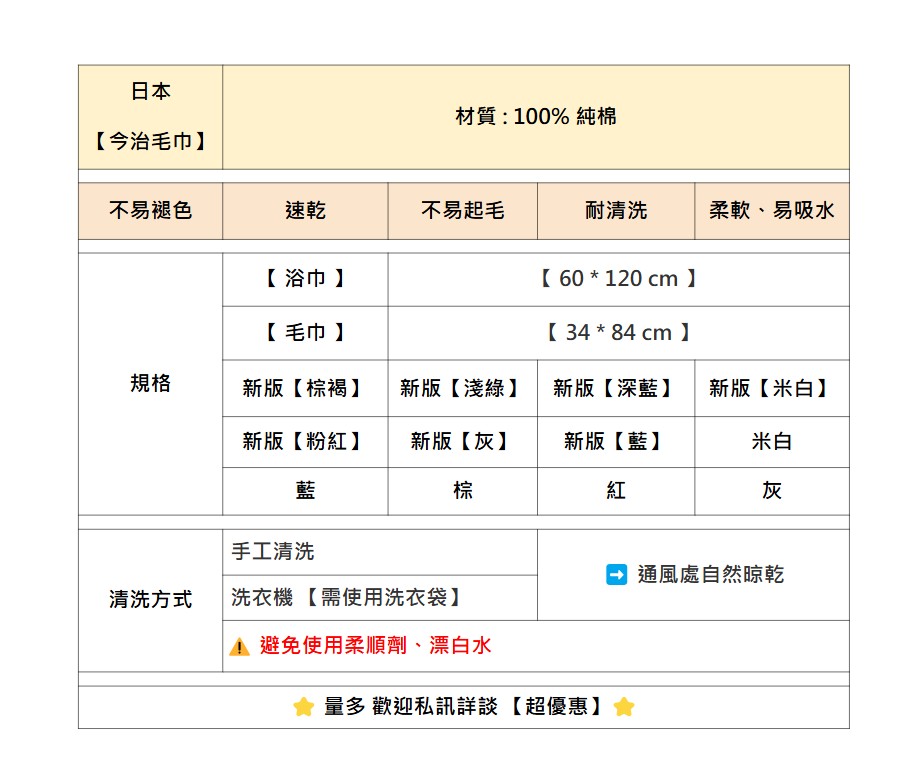The height and width of the screenshot is (782, 923).
Task: Click the 材質 : 100% 純棉 text
Action: [536, 117]
